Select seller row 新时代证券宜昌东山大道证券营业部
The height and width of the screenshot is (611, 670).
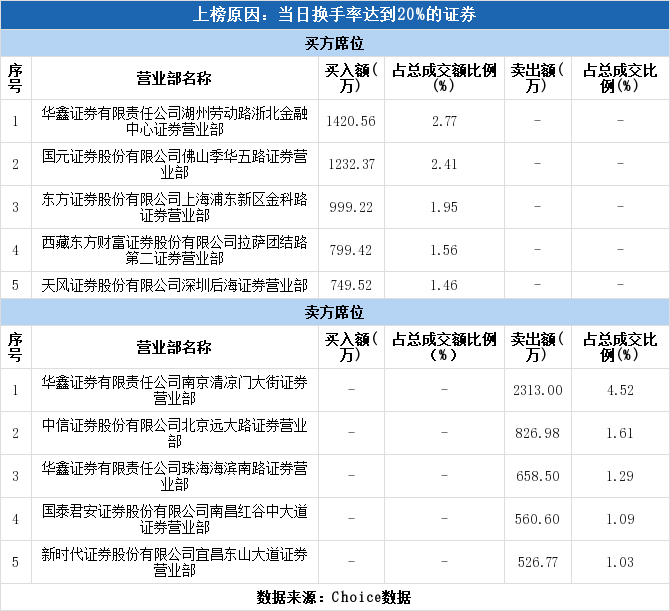click(335, 562)
